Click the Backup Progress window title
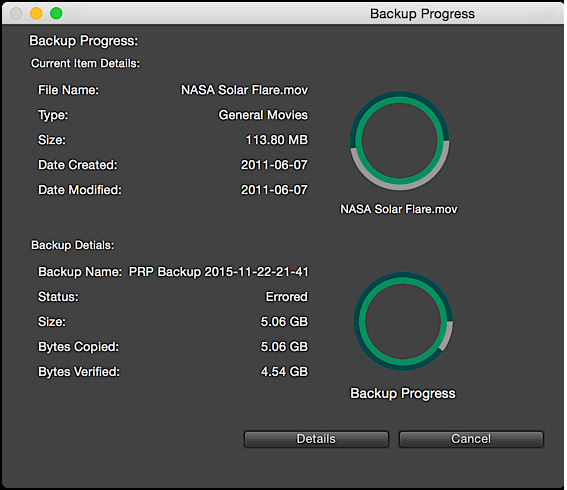567x490 pixels. (422, 14)
